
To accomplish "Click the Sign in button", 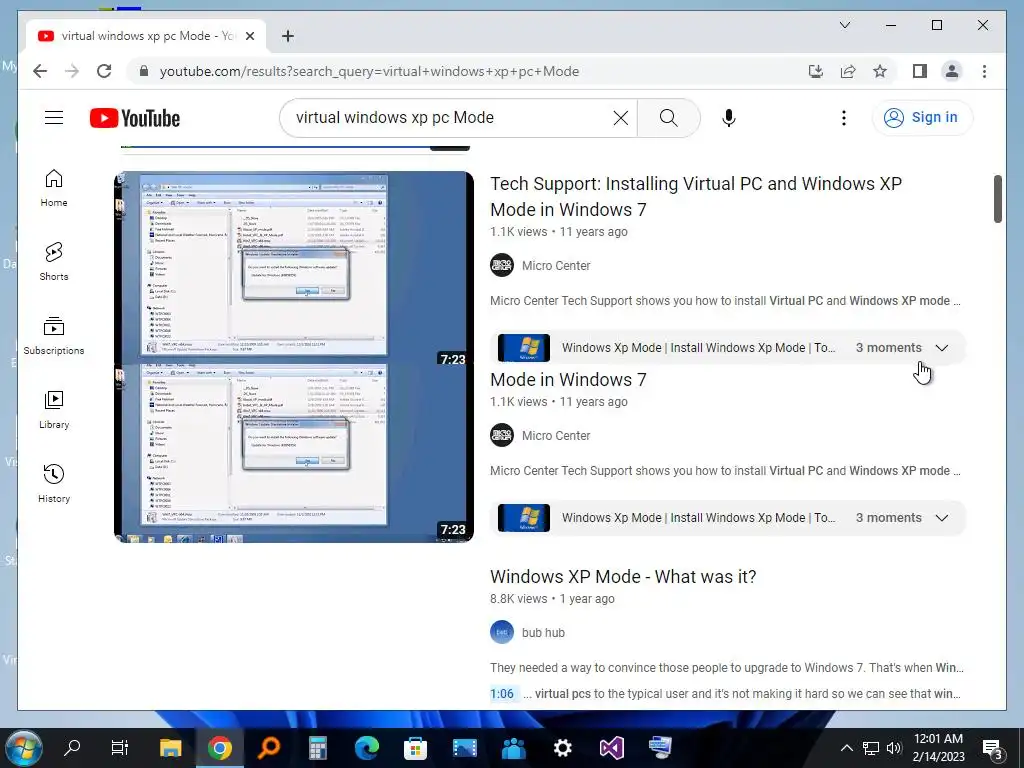I will pyautogui.click(x=921, y=118).
